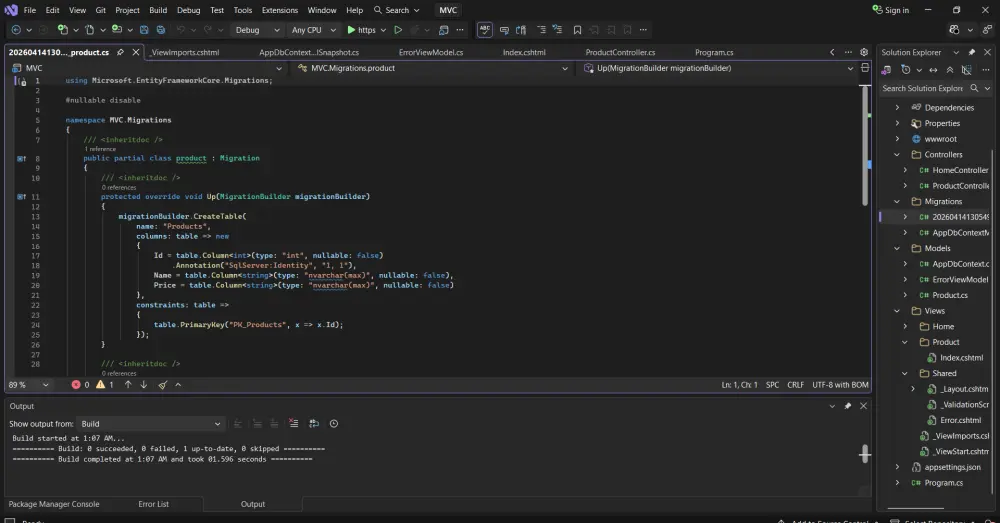
Task: Toggle timestamps clock icon in Output
Action: click(x=334, y=424)
